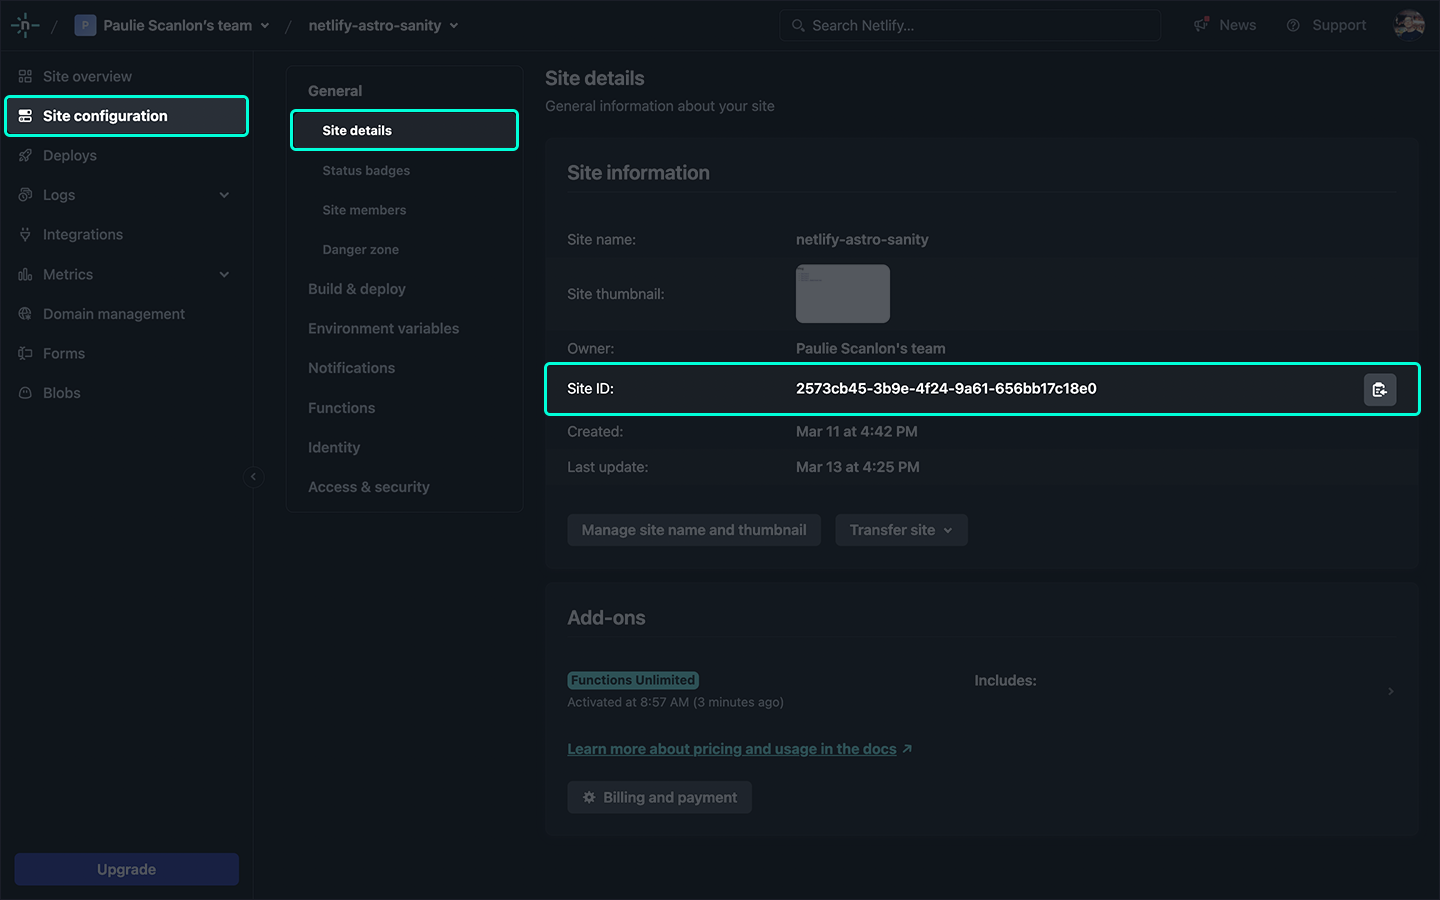Copy the Site ID with clipboard icon
1440x900 pixels.
coord(1380,390)
